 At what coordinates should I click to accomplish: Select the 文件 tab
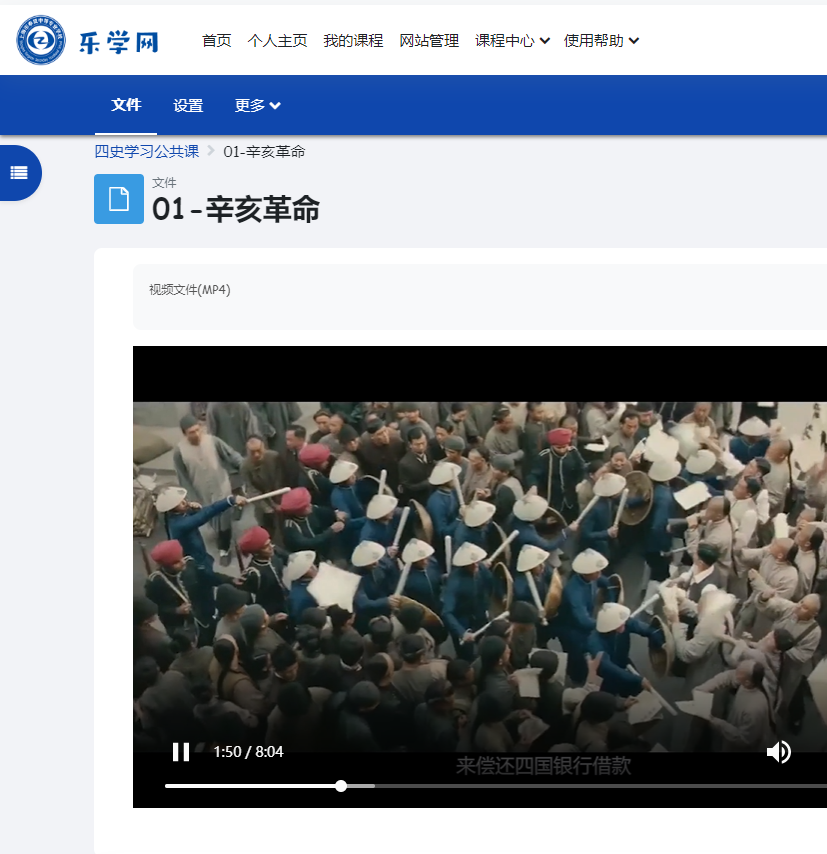[x=126, y=105]
